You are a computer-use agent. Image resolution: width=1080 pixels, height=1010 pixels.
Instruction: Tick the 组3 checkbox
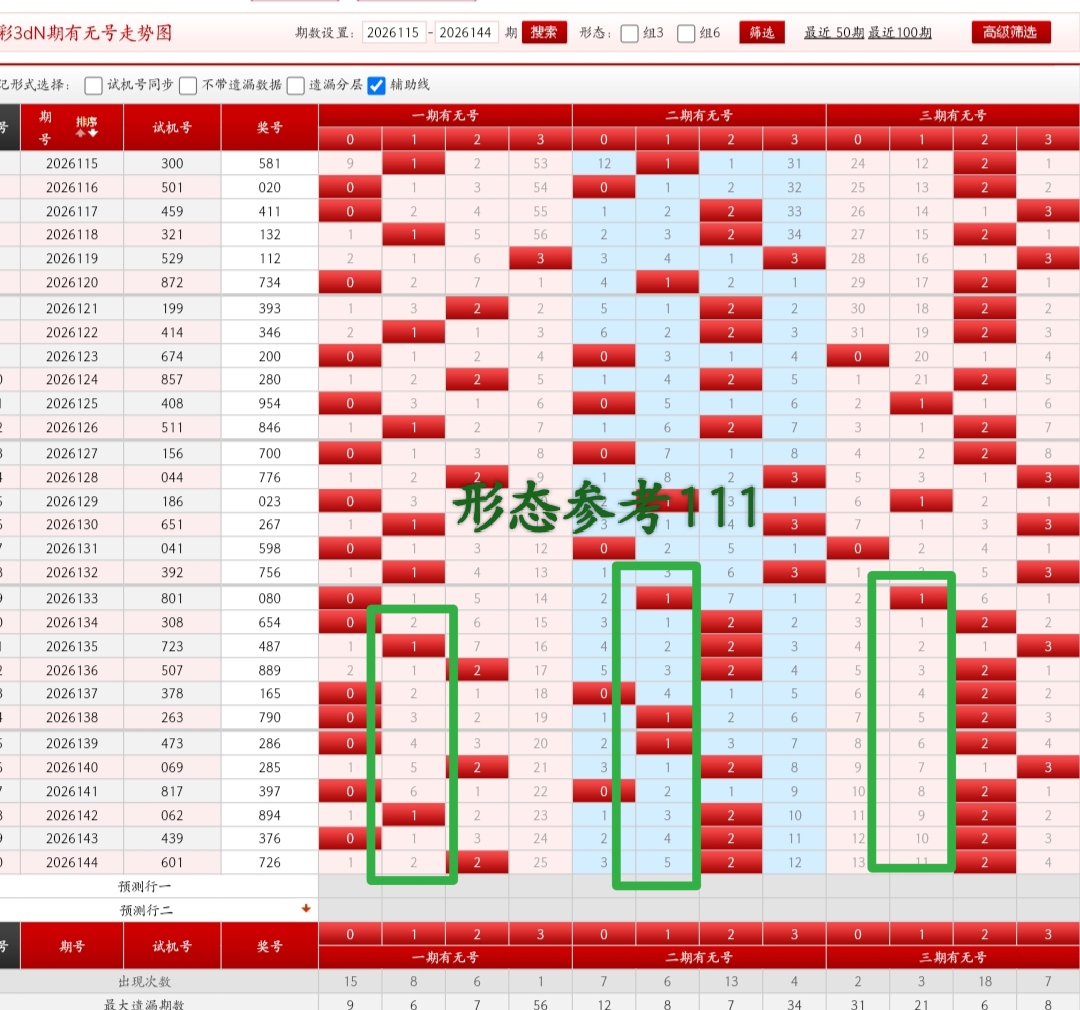(x=630, y=34)
